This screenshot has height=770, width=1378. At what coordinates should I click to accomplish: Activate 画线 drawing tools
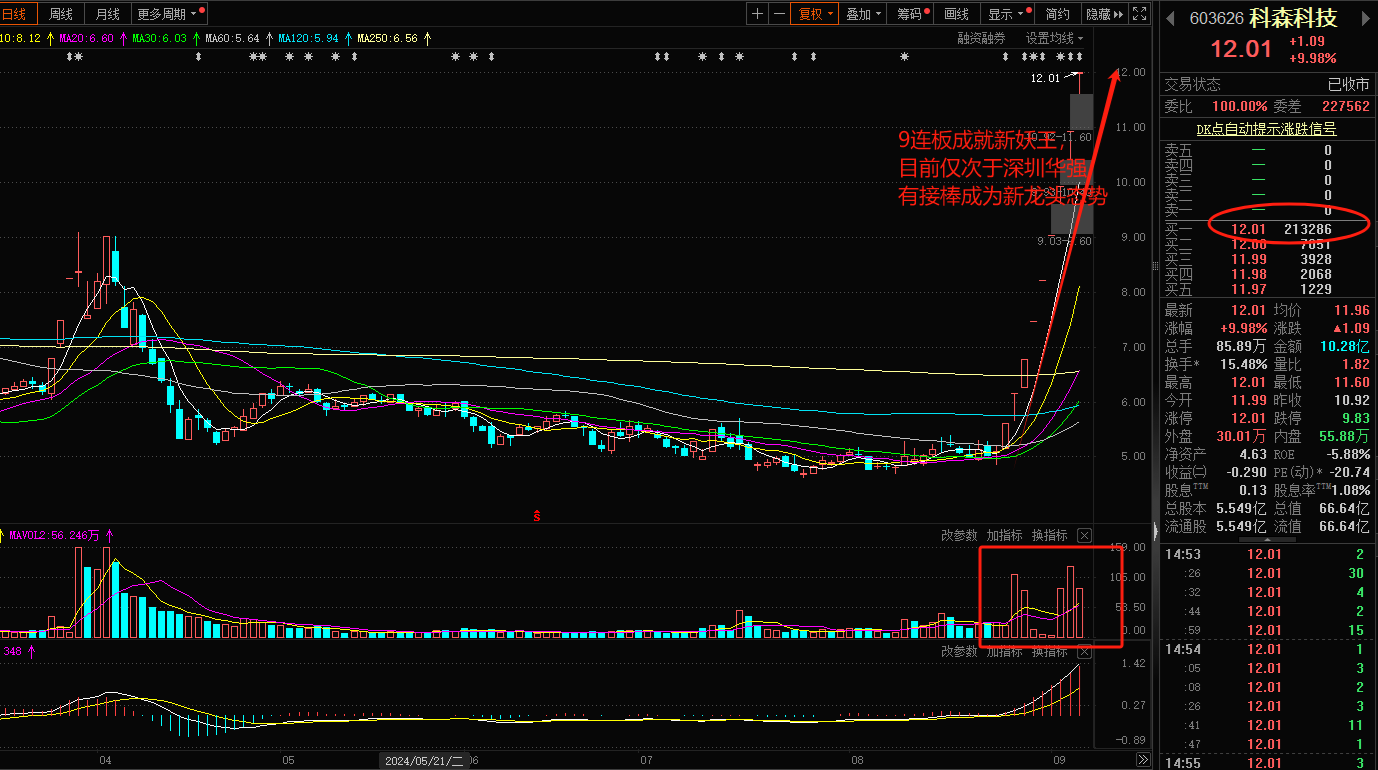point(957,13)
